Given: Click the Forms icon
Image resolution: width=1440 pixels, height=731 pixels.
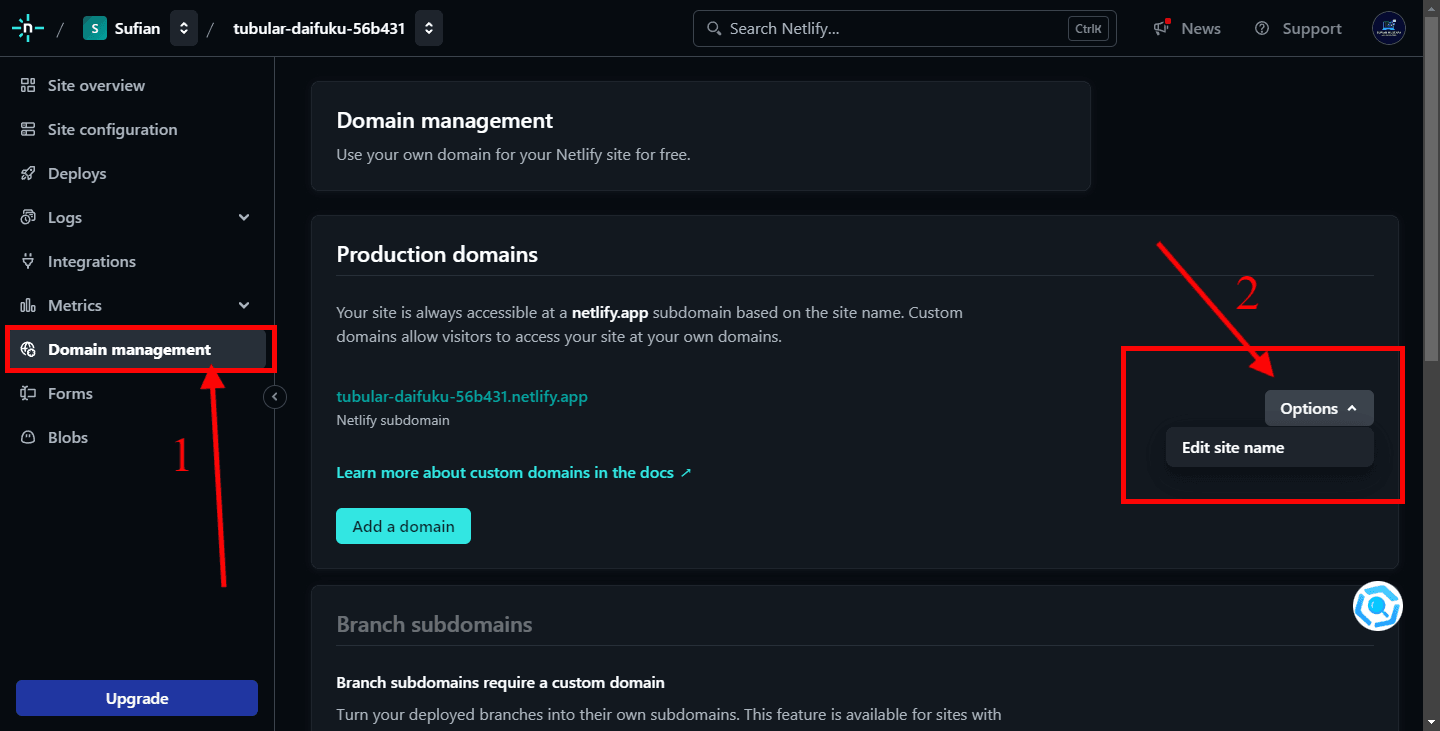Looking at the screenshot, I should [28, 393].
